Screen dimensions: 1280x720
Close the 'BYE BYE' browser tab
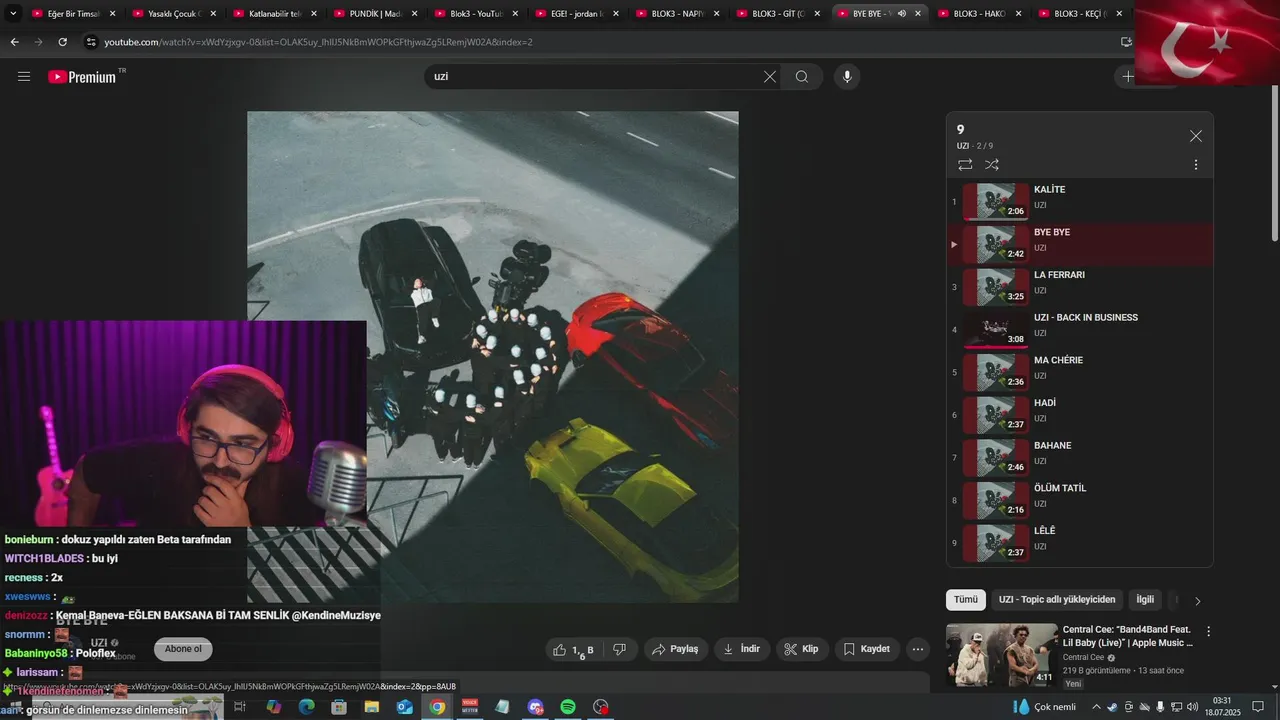pos(918,14)
